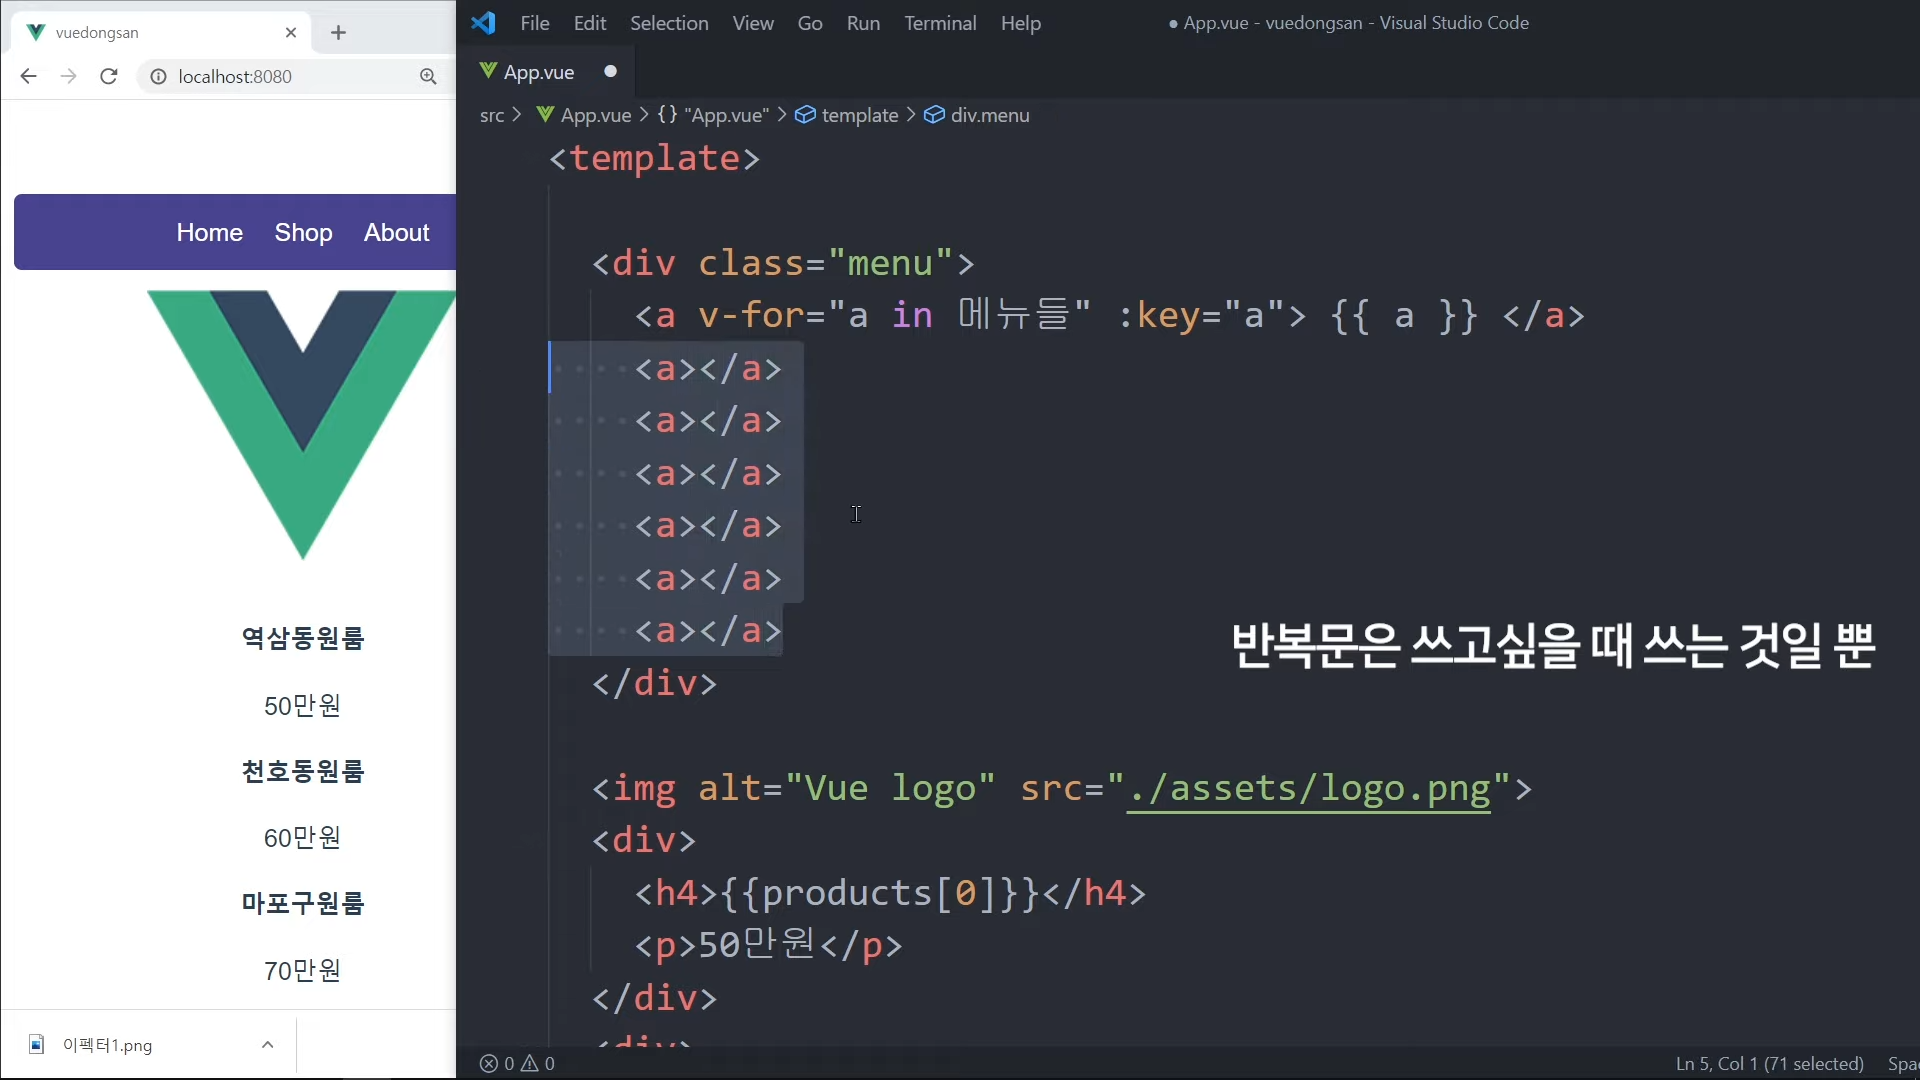
Task: Click the VS Code logo icon
Action: click(x=483, y=23)
